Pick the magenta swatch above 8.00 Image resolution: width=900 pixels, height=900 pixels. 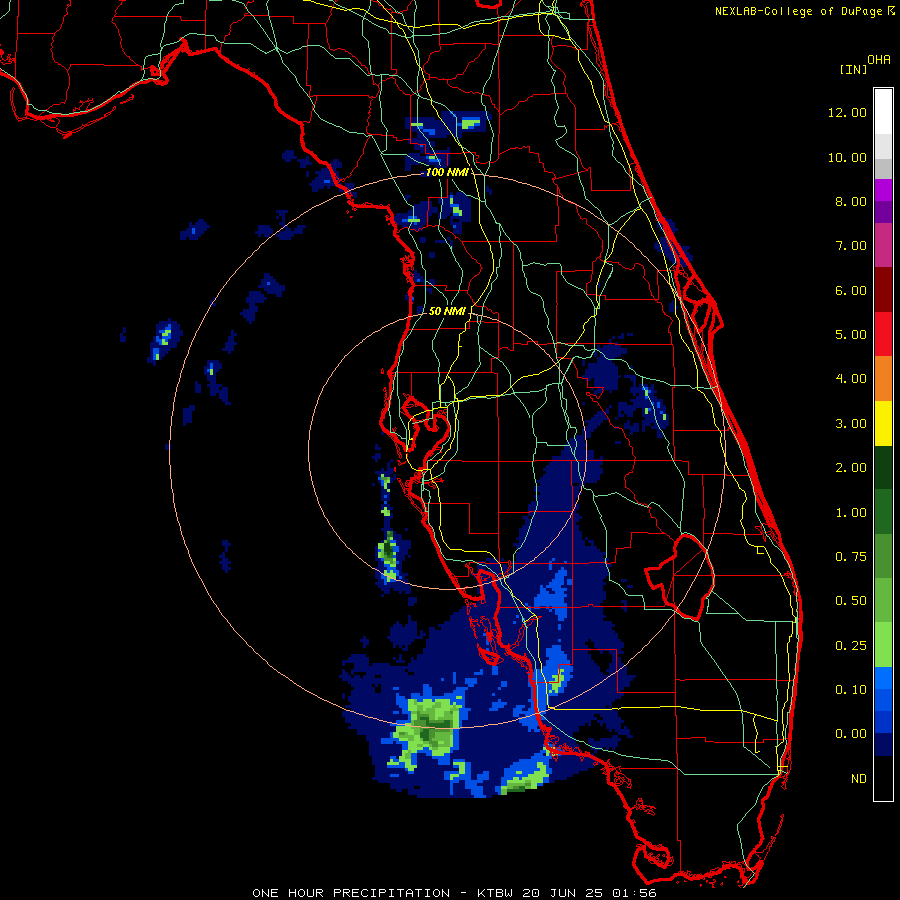pyautogui.click(x=883, y=190)
